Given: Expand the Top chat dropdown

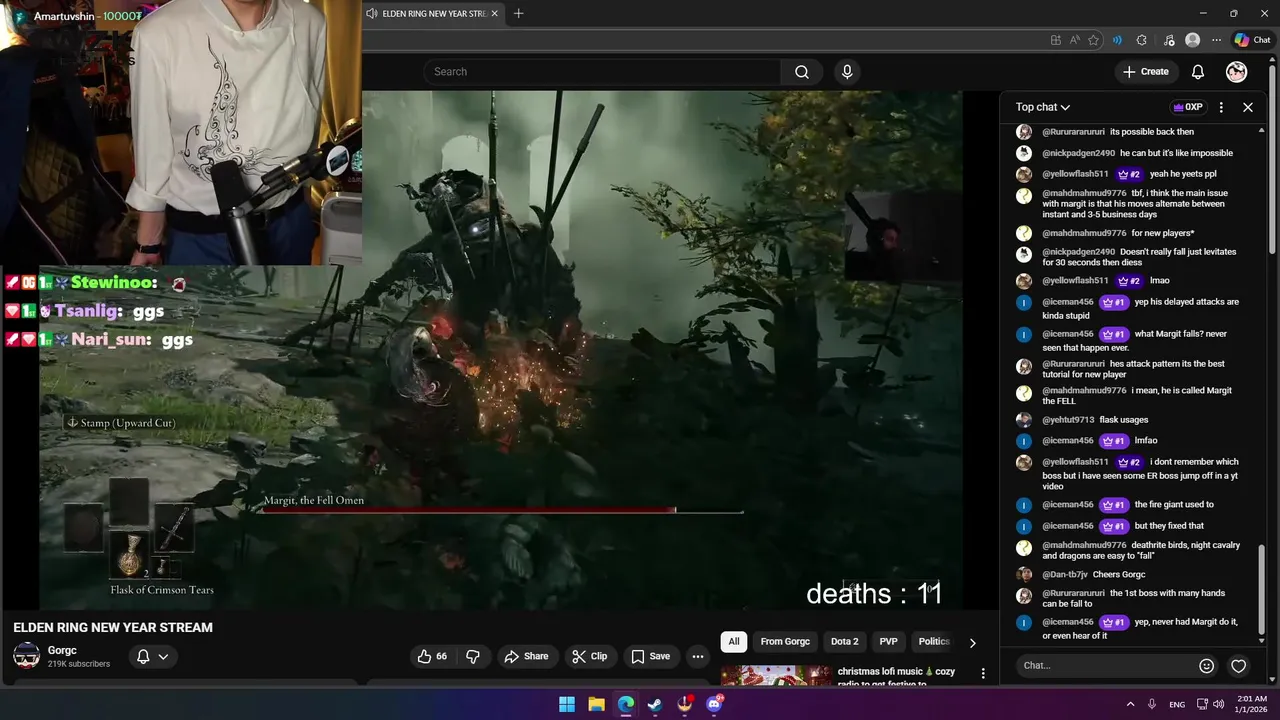Looking at the screenshot, I should [1043, 107].
